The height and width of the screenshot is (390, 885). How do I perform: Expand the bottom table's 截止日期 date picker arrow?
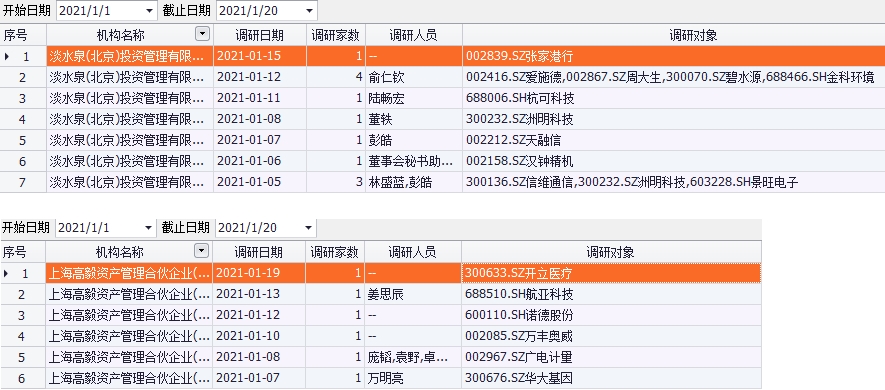(x=308, y=228)
